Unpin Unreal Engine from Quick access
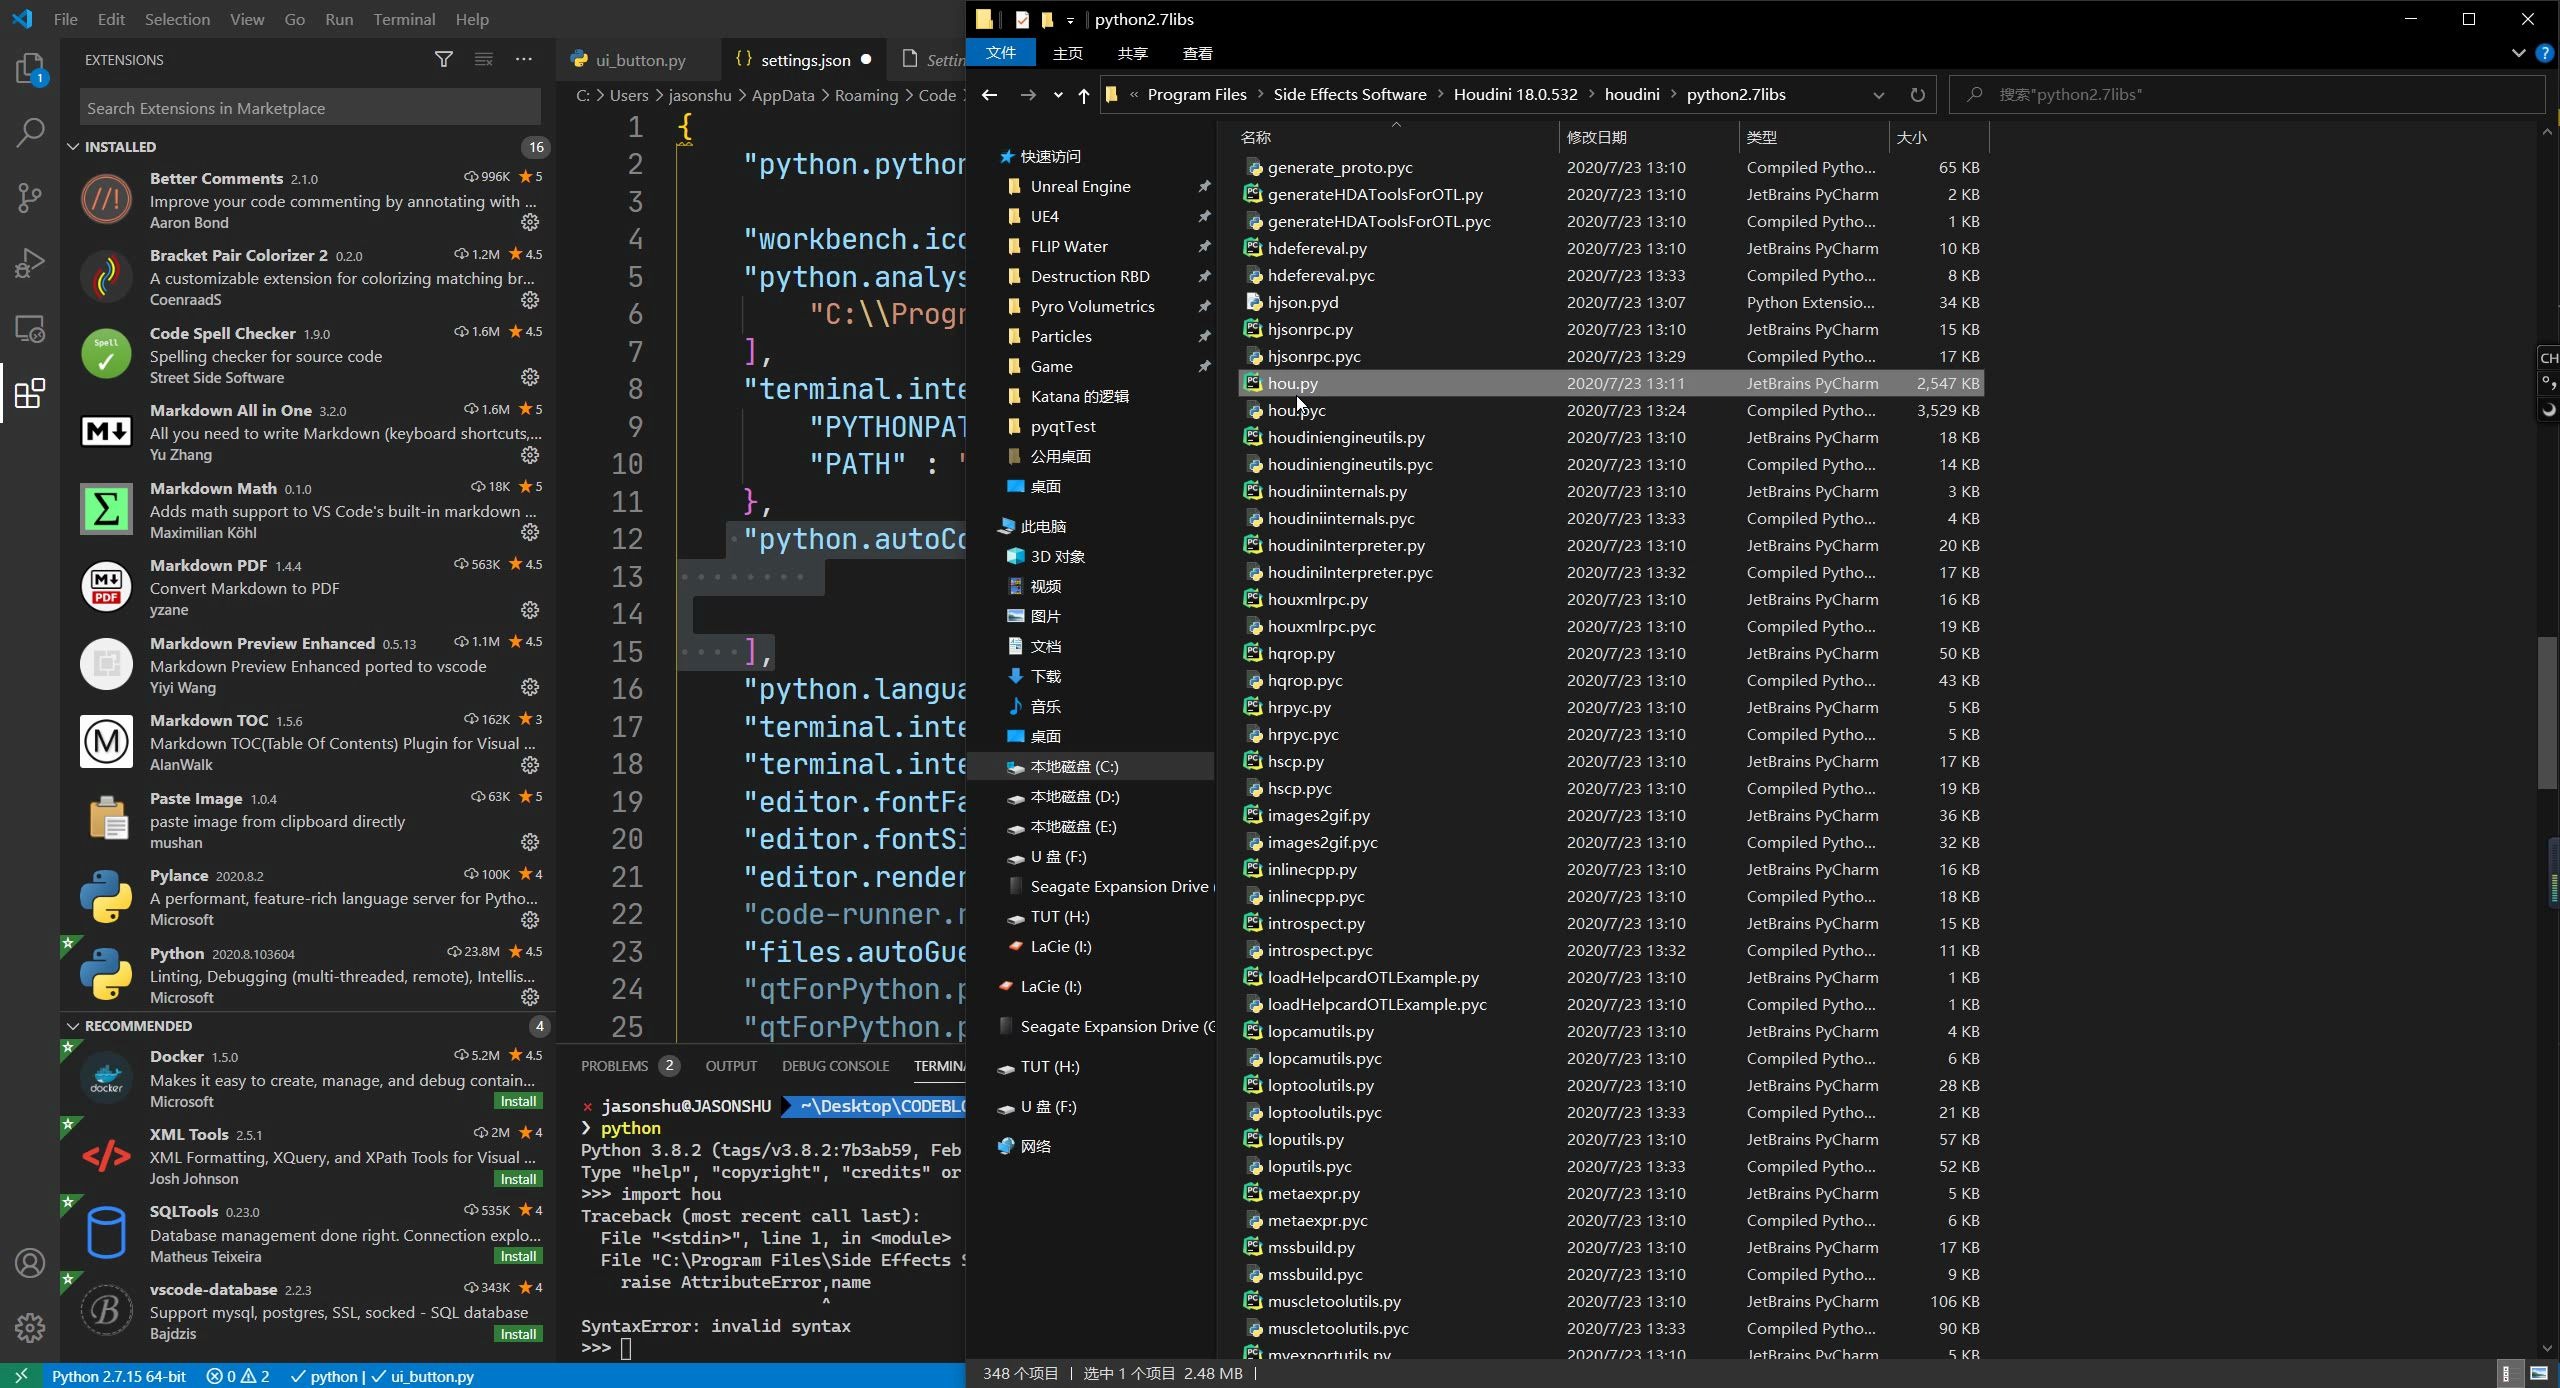Screen dimensions: 2560x1388 pos(1204,186)
